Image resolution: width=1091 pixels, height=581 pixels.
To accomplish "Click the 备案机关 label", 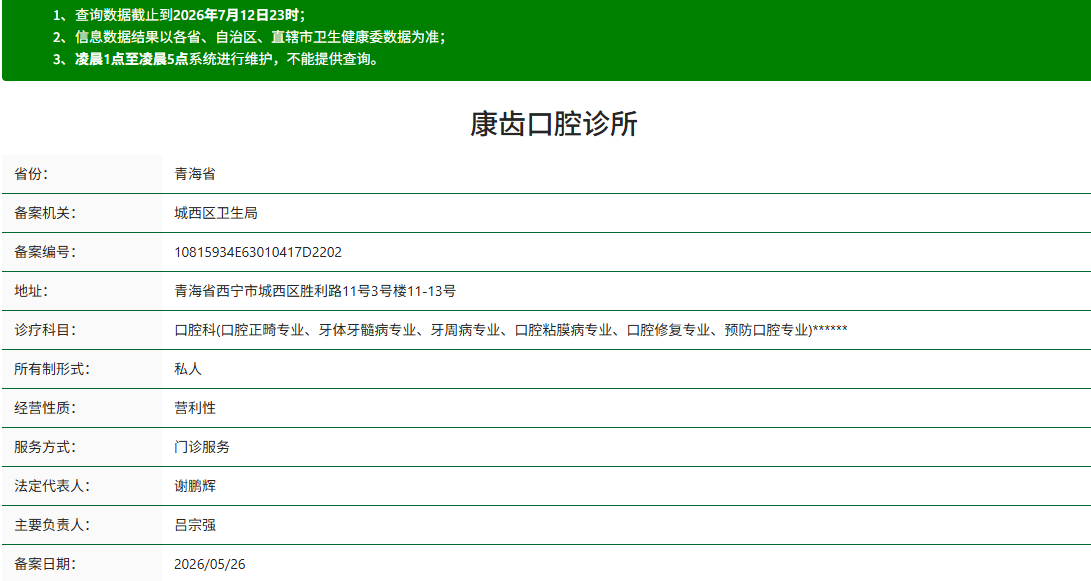I will (x=45, y=213).
